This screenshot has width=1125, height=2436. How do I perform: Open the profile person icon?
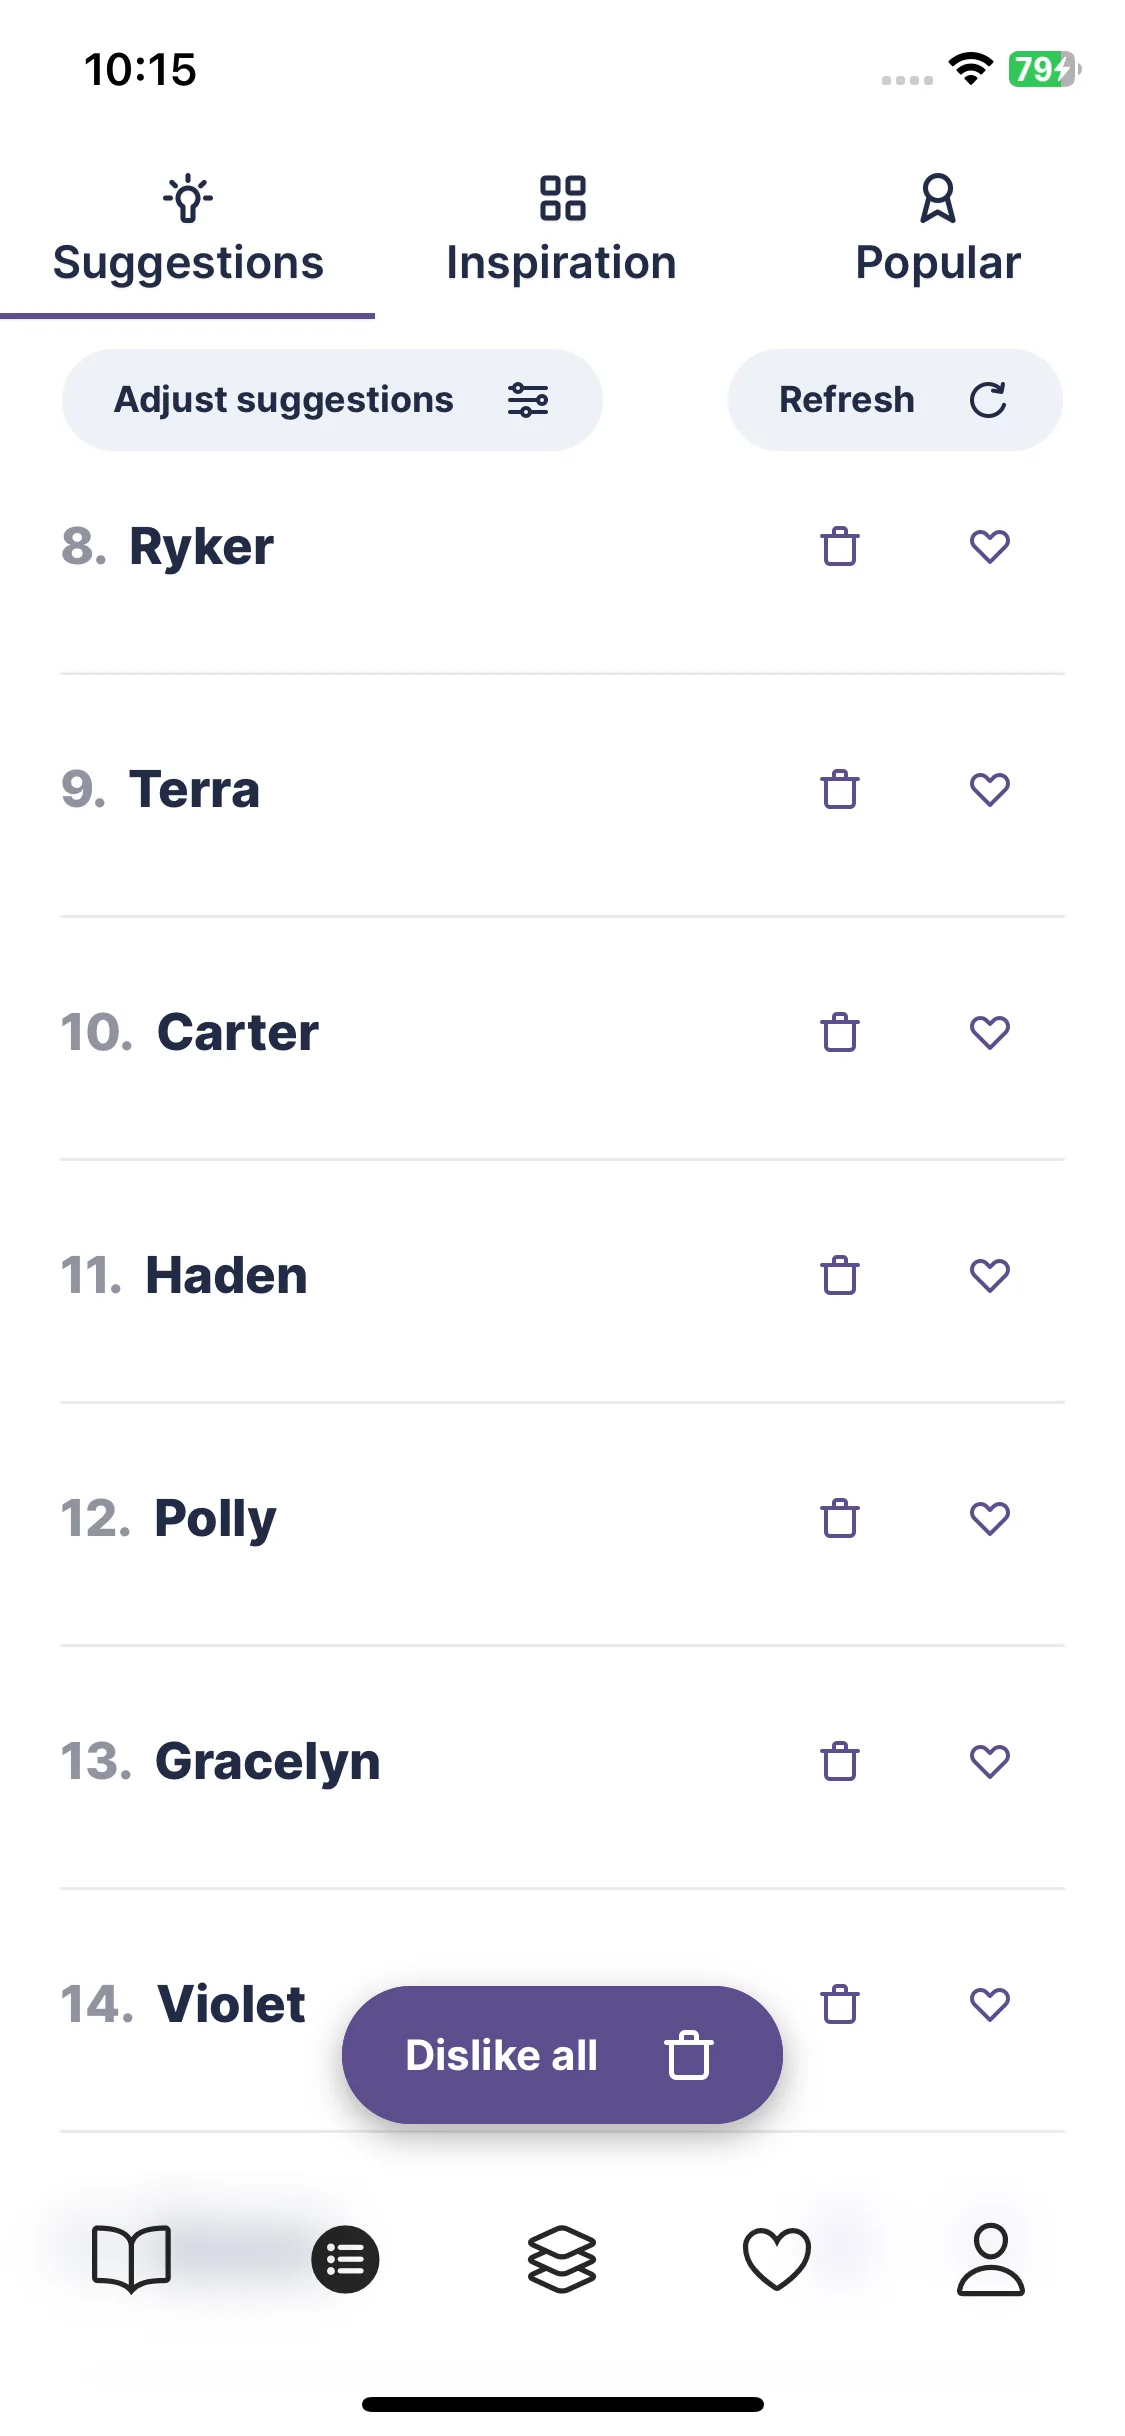(990, 2259)
